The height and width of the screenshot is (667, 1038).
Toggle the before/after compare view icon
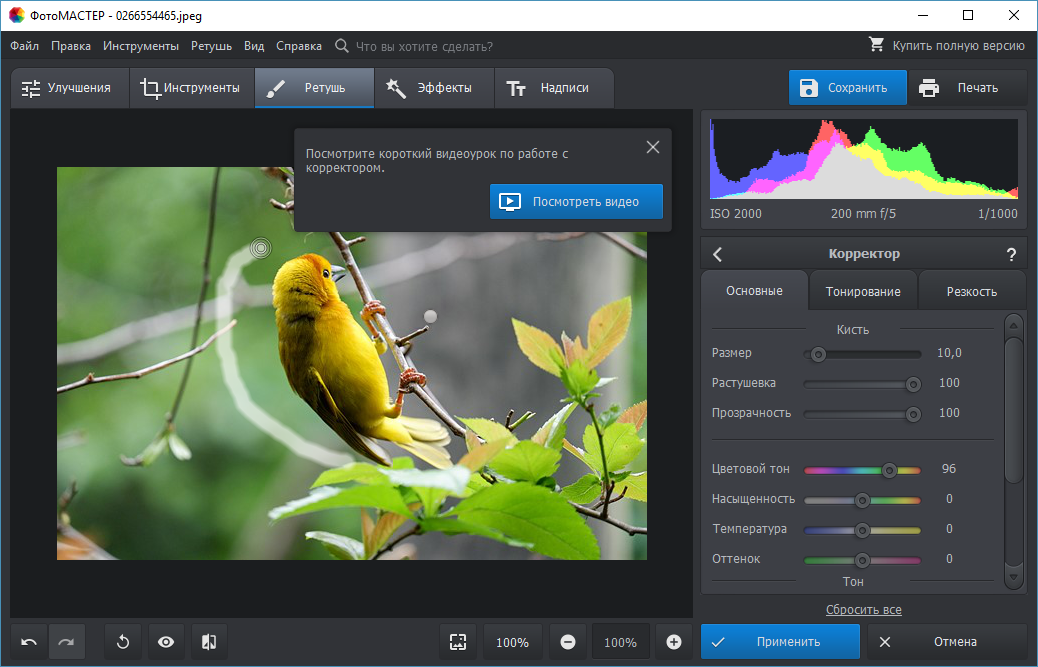[x=209, y=642]
